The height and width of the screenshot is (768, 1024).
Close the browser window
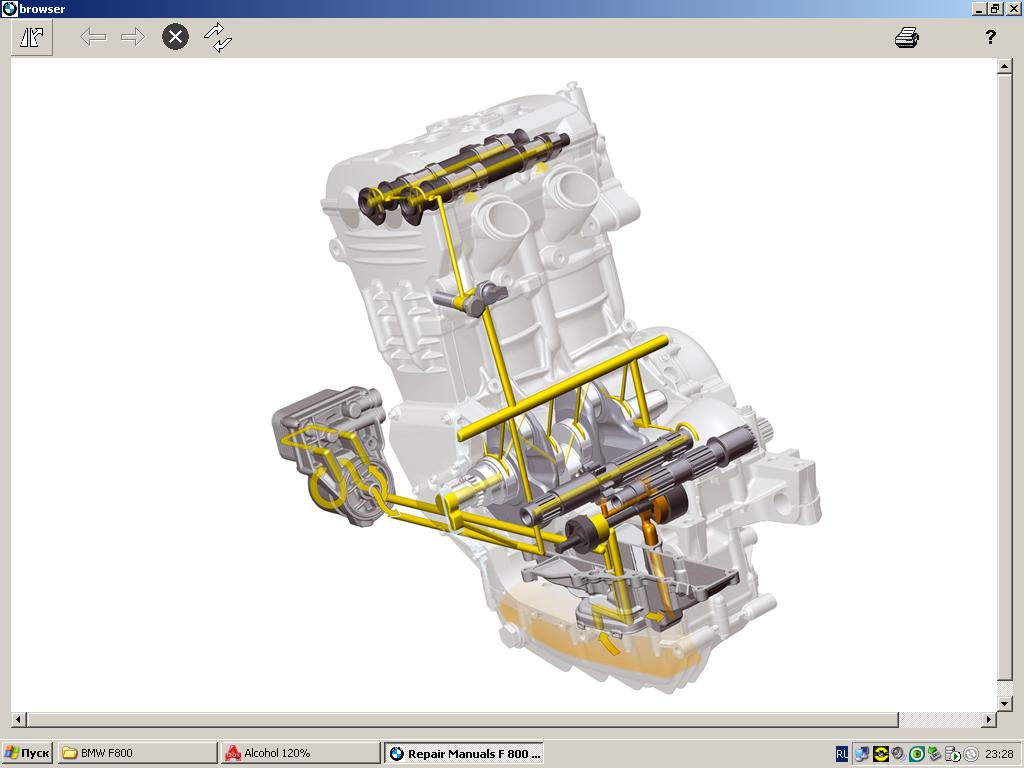click(1013, 9)
